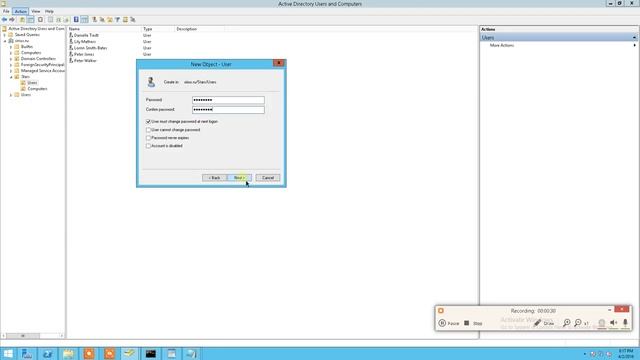Click the Up one level toolbar icon
640x360 pixels.
click(x=22, y=20)
